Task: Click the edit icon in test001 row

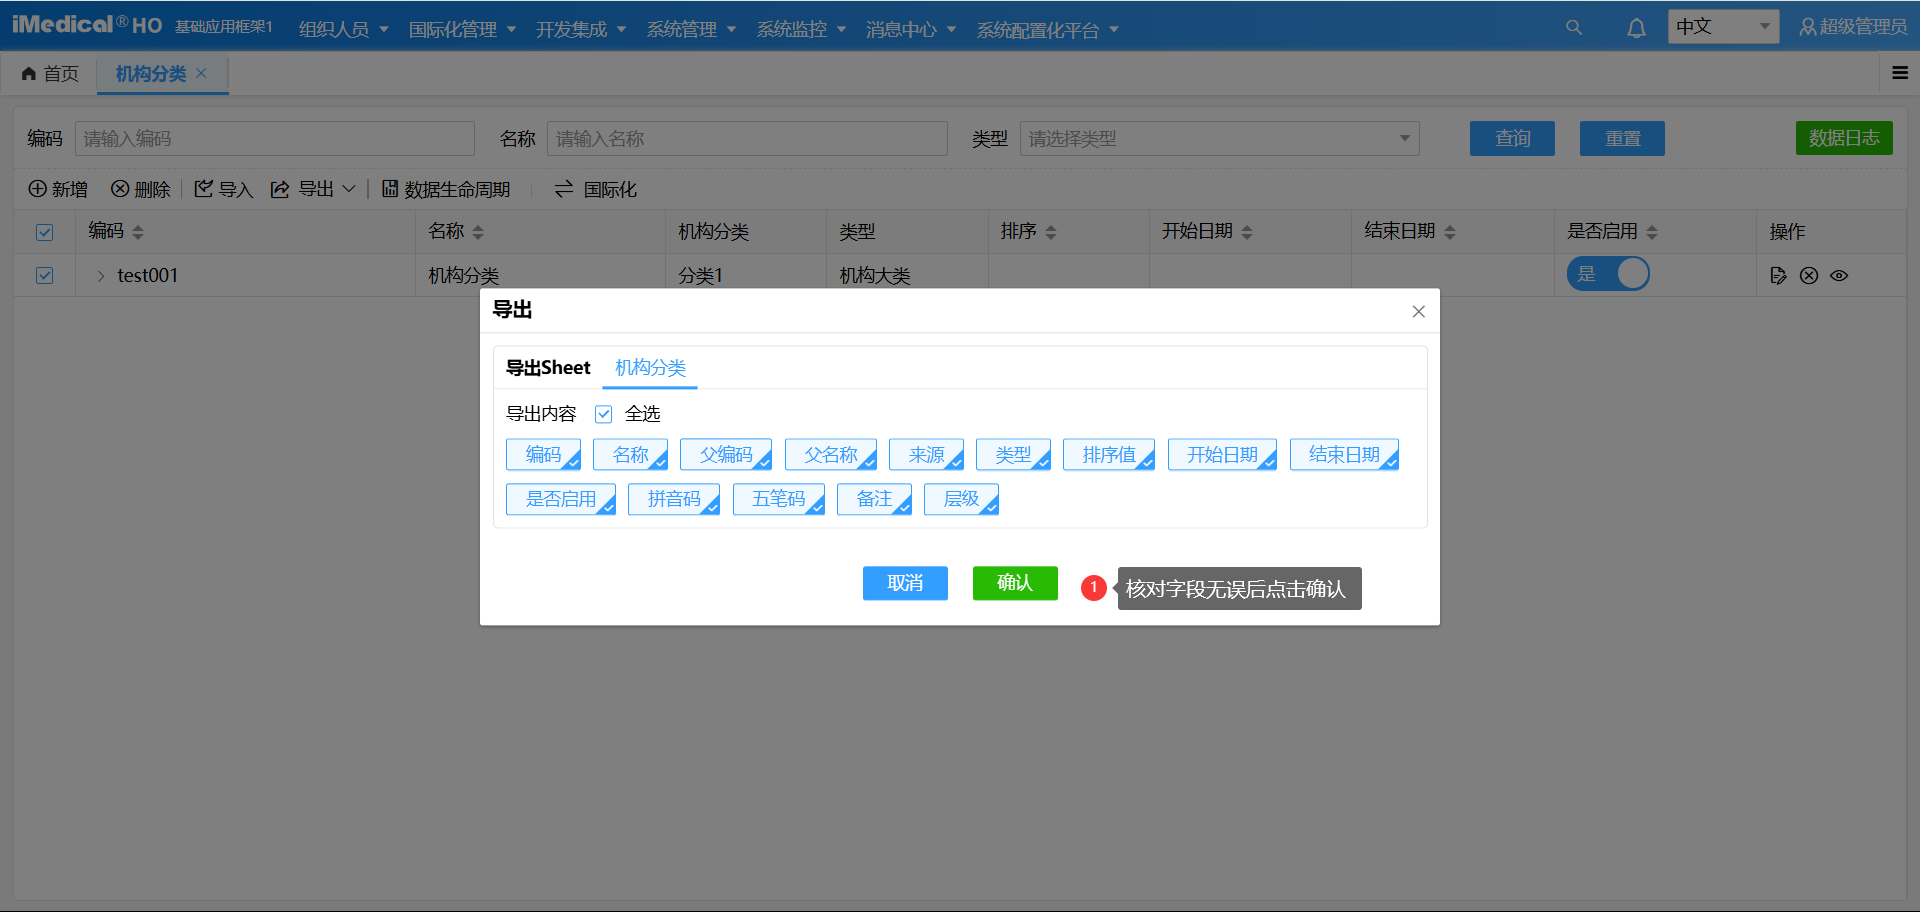Action: 1778,276
